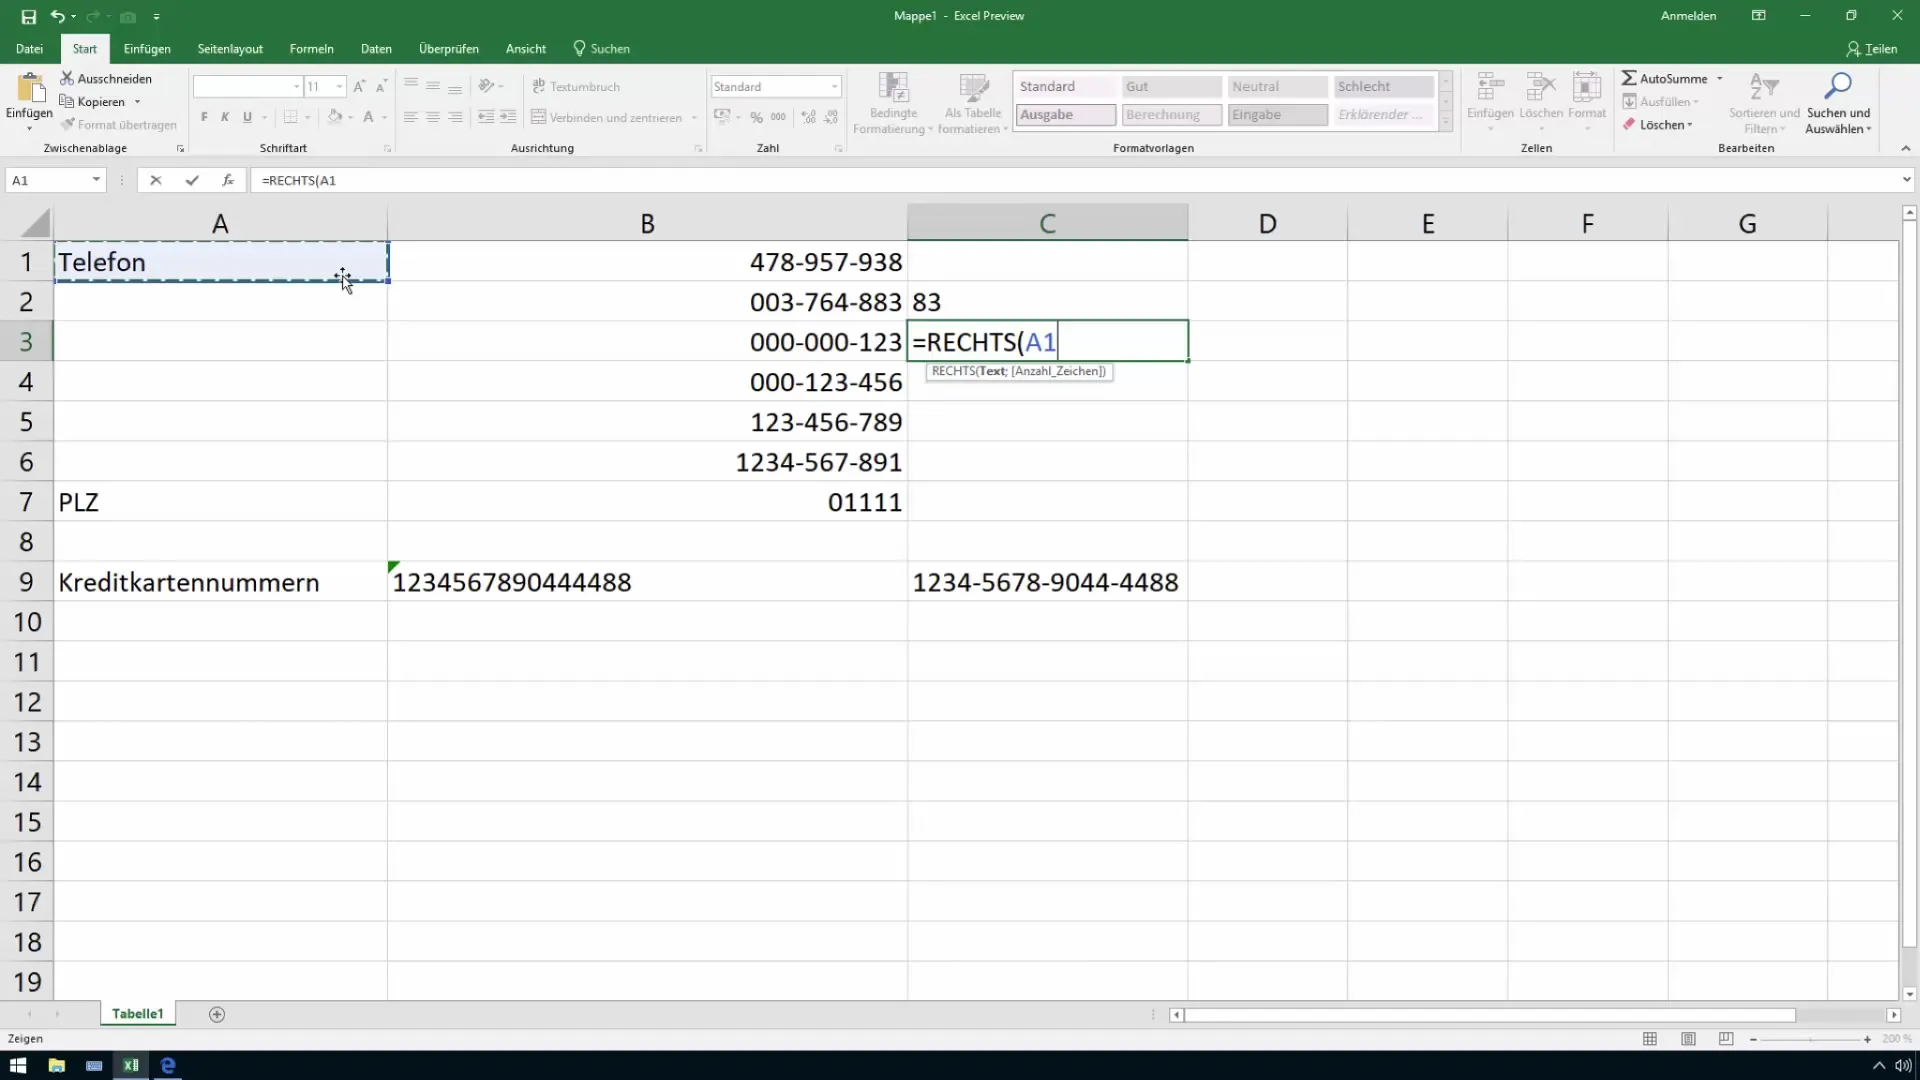Expand AutoSumme dropdown arrow
The width and height of the screenshot is (1920, 1080).
(x=1720, y=78)
